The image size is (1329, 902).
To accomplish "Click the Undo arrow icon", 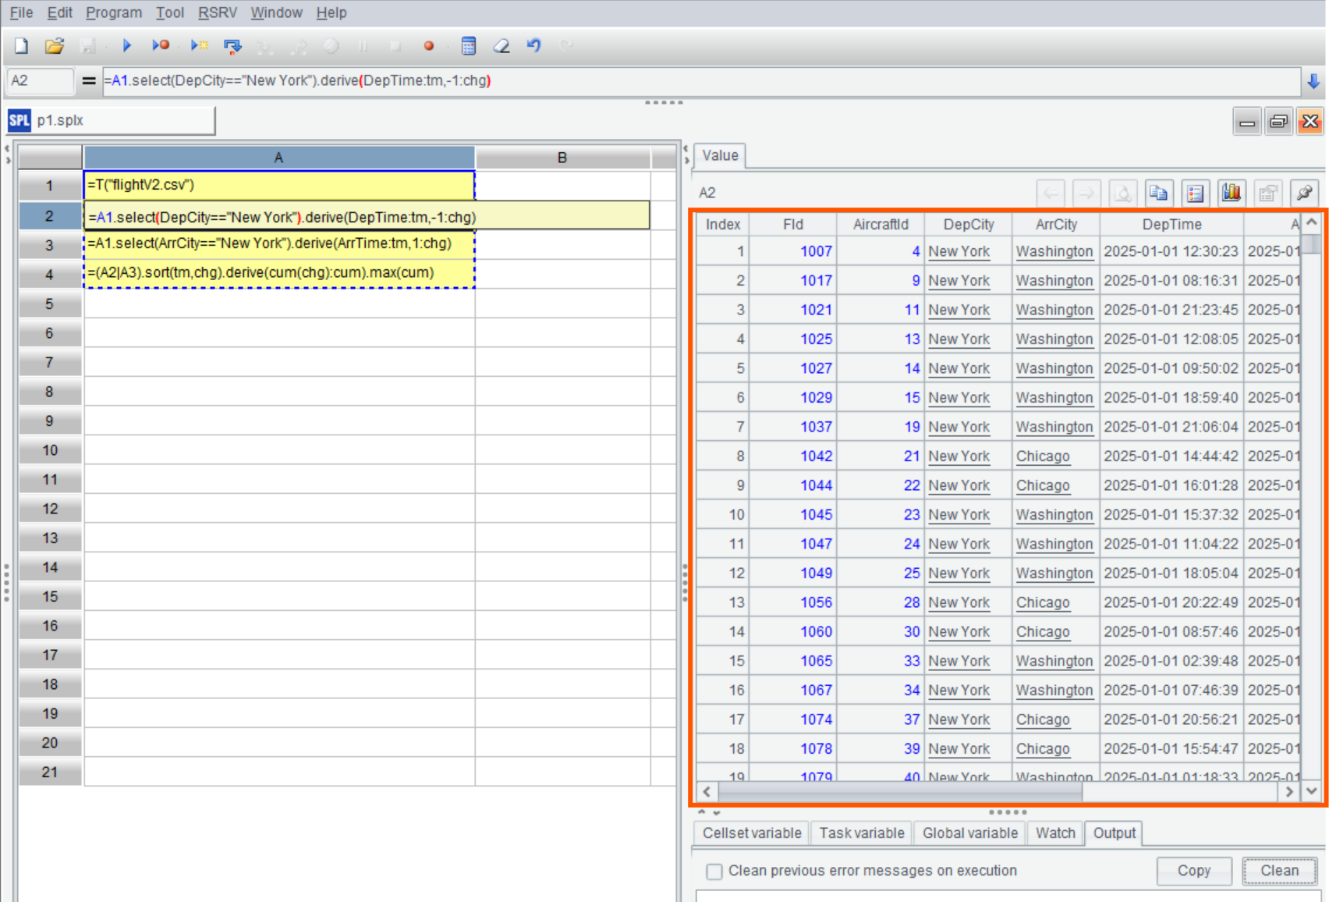I will (x=534, y=46).
